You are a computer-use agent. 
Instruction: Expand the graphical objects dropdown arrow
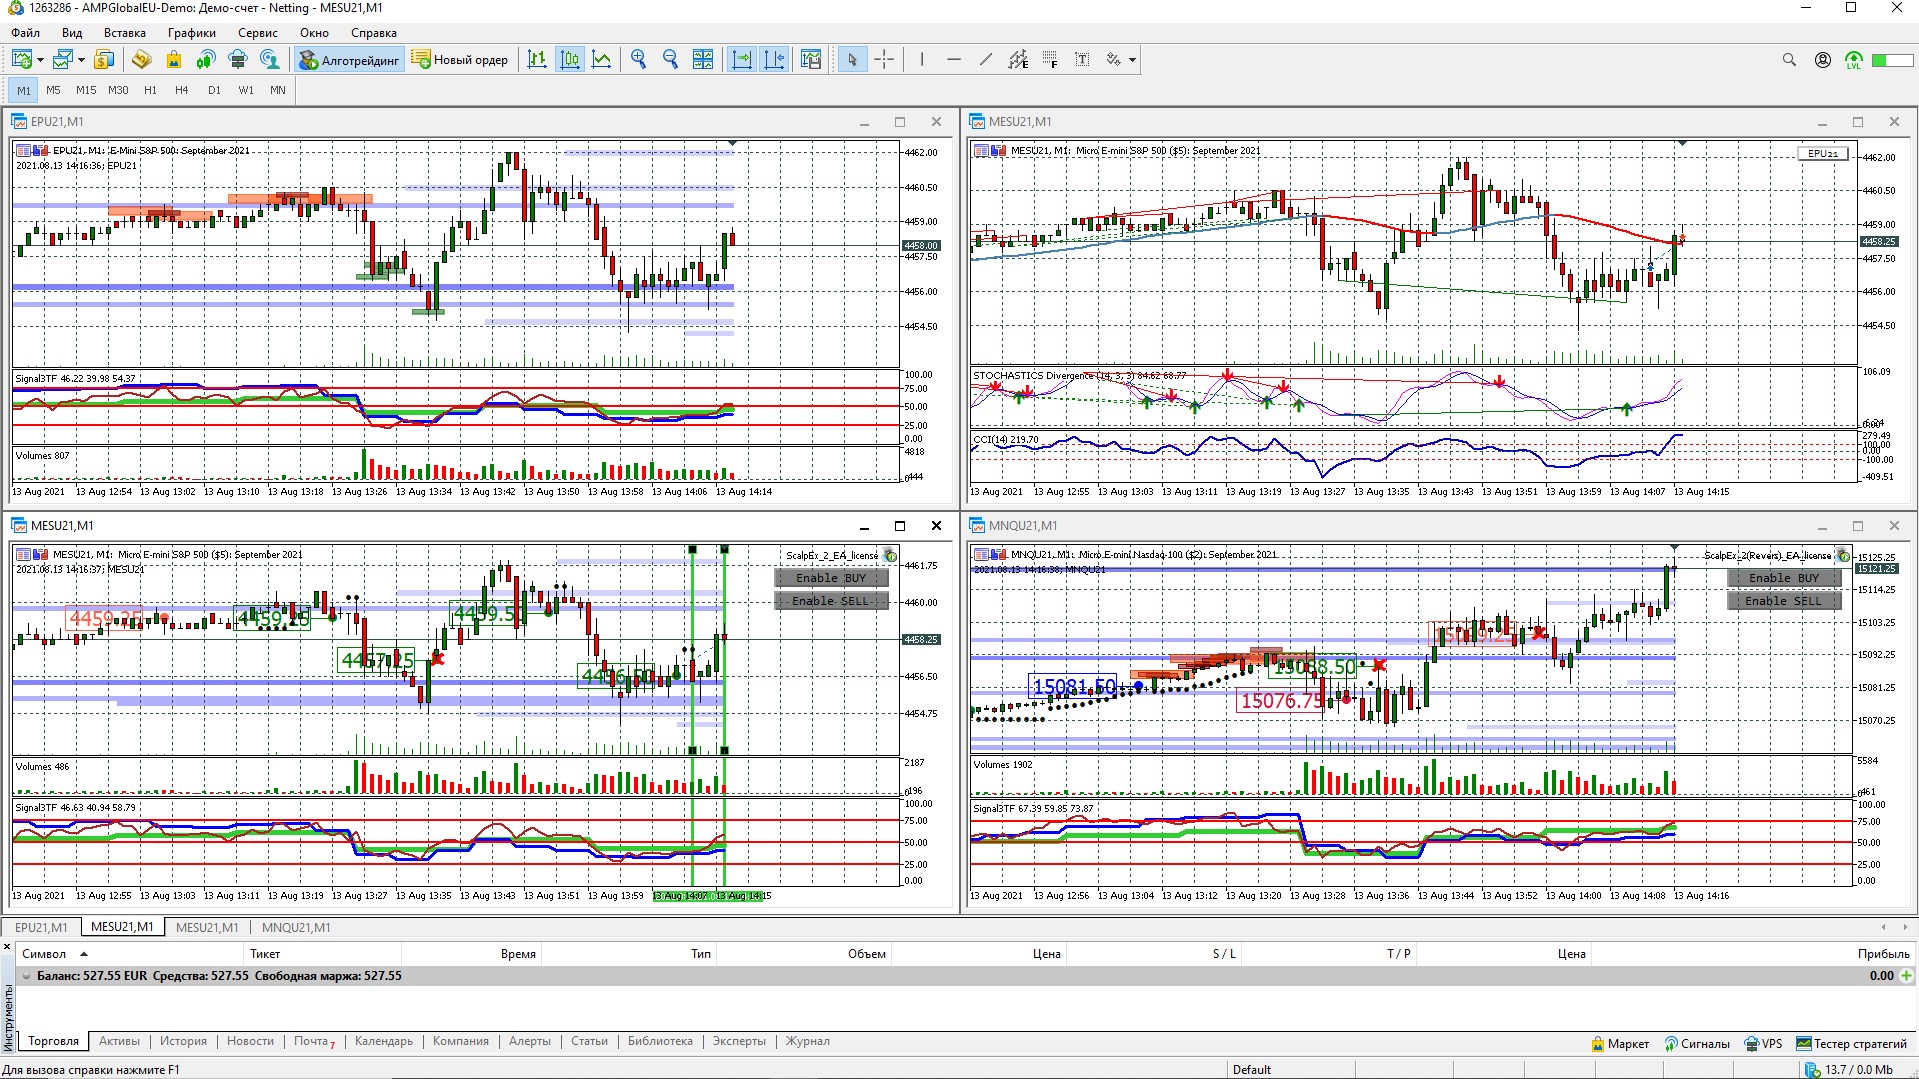1132,61
